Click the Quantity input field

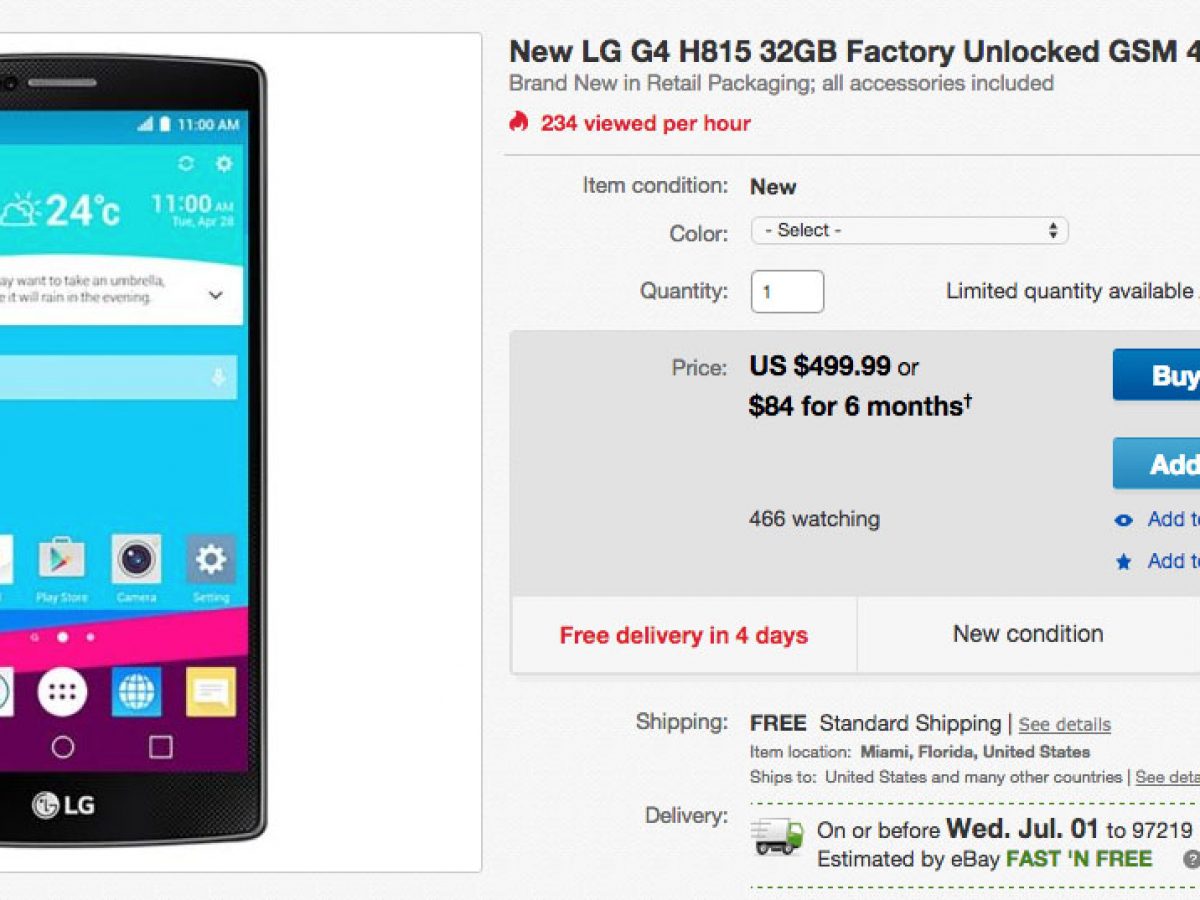[x=787, y=292]
